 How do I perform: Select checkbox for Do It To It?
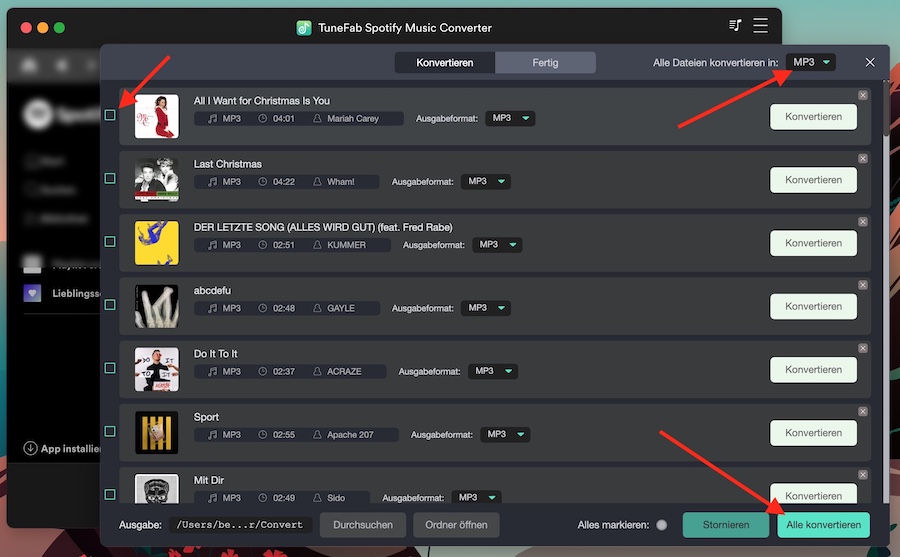tap(110, 368)
